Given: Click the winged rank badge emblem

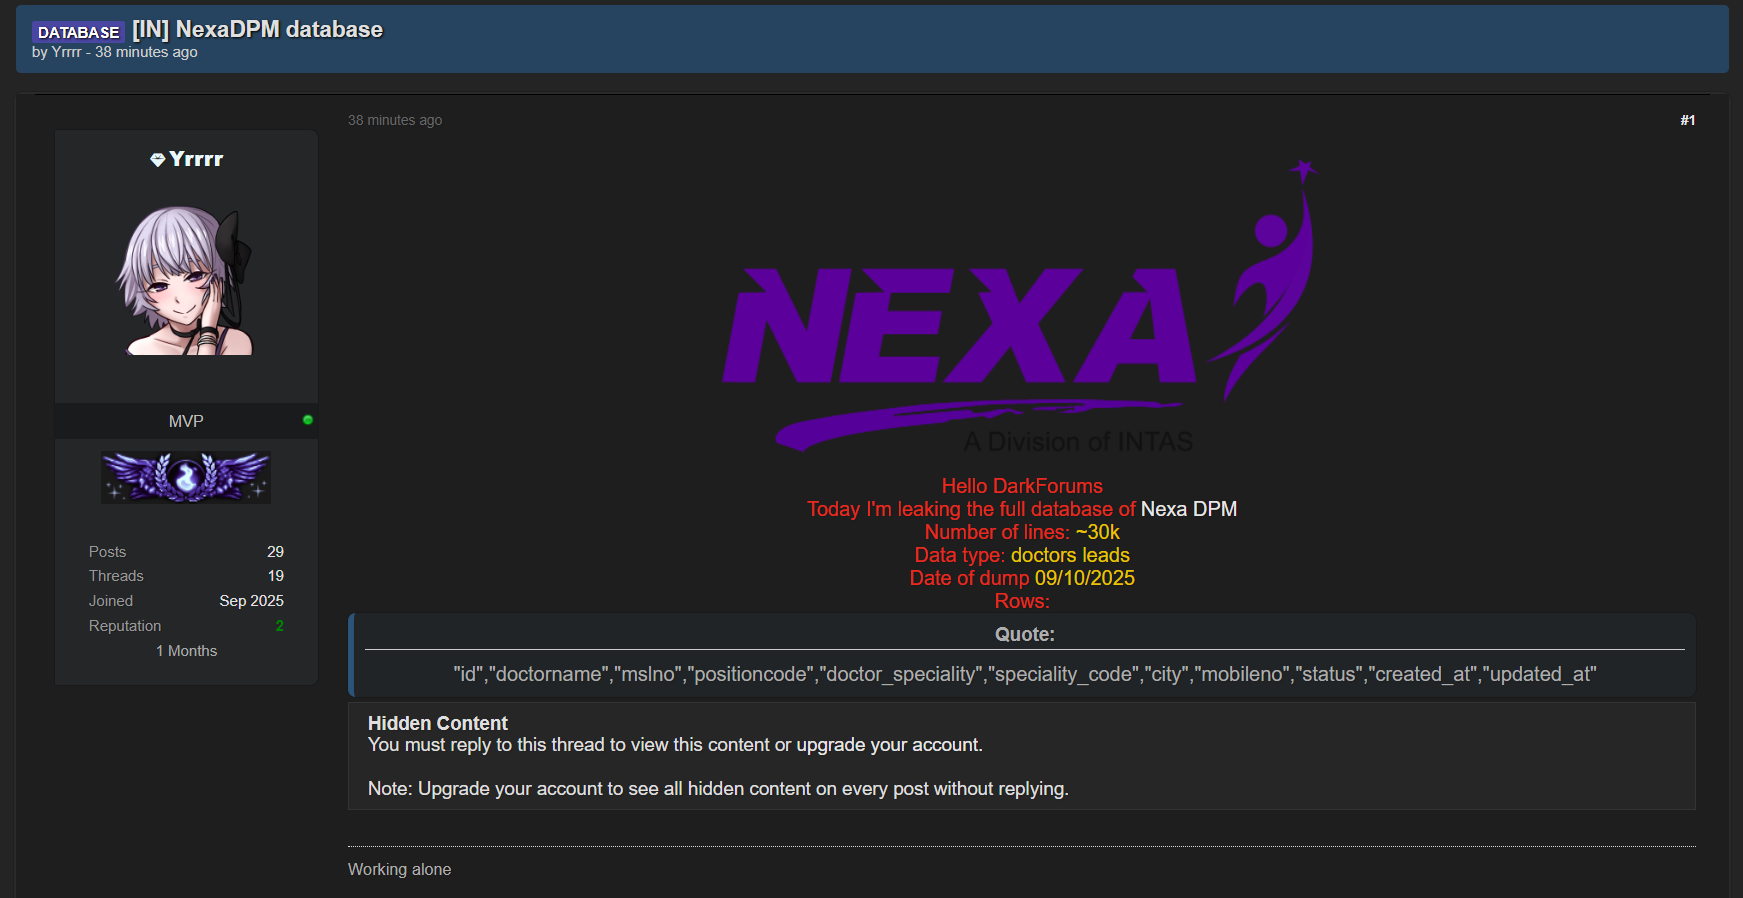Looking at the screenshot, I should (x=186, y=477).
